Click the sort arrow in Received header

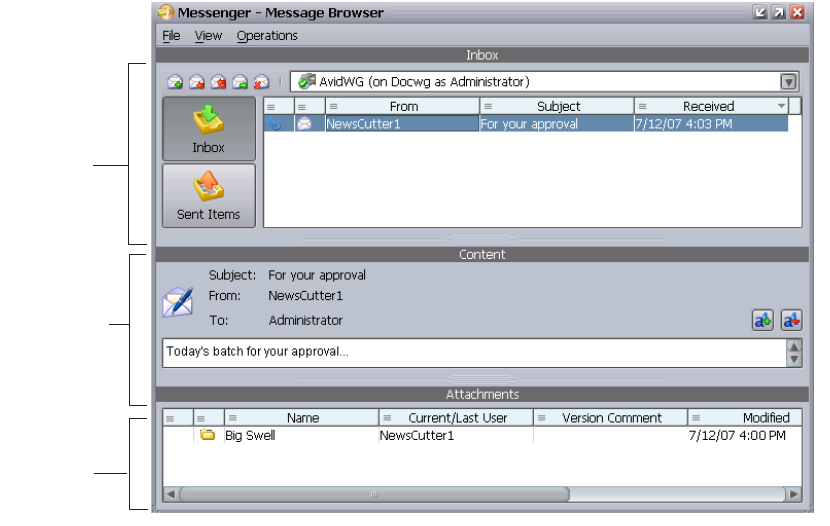tap(781, 106)
